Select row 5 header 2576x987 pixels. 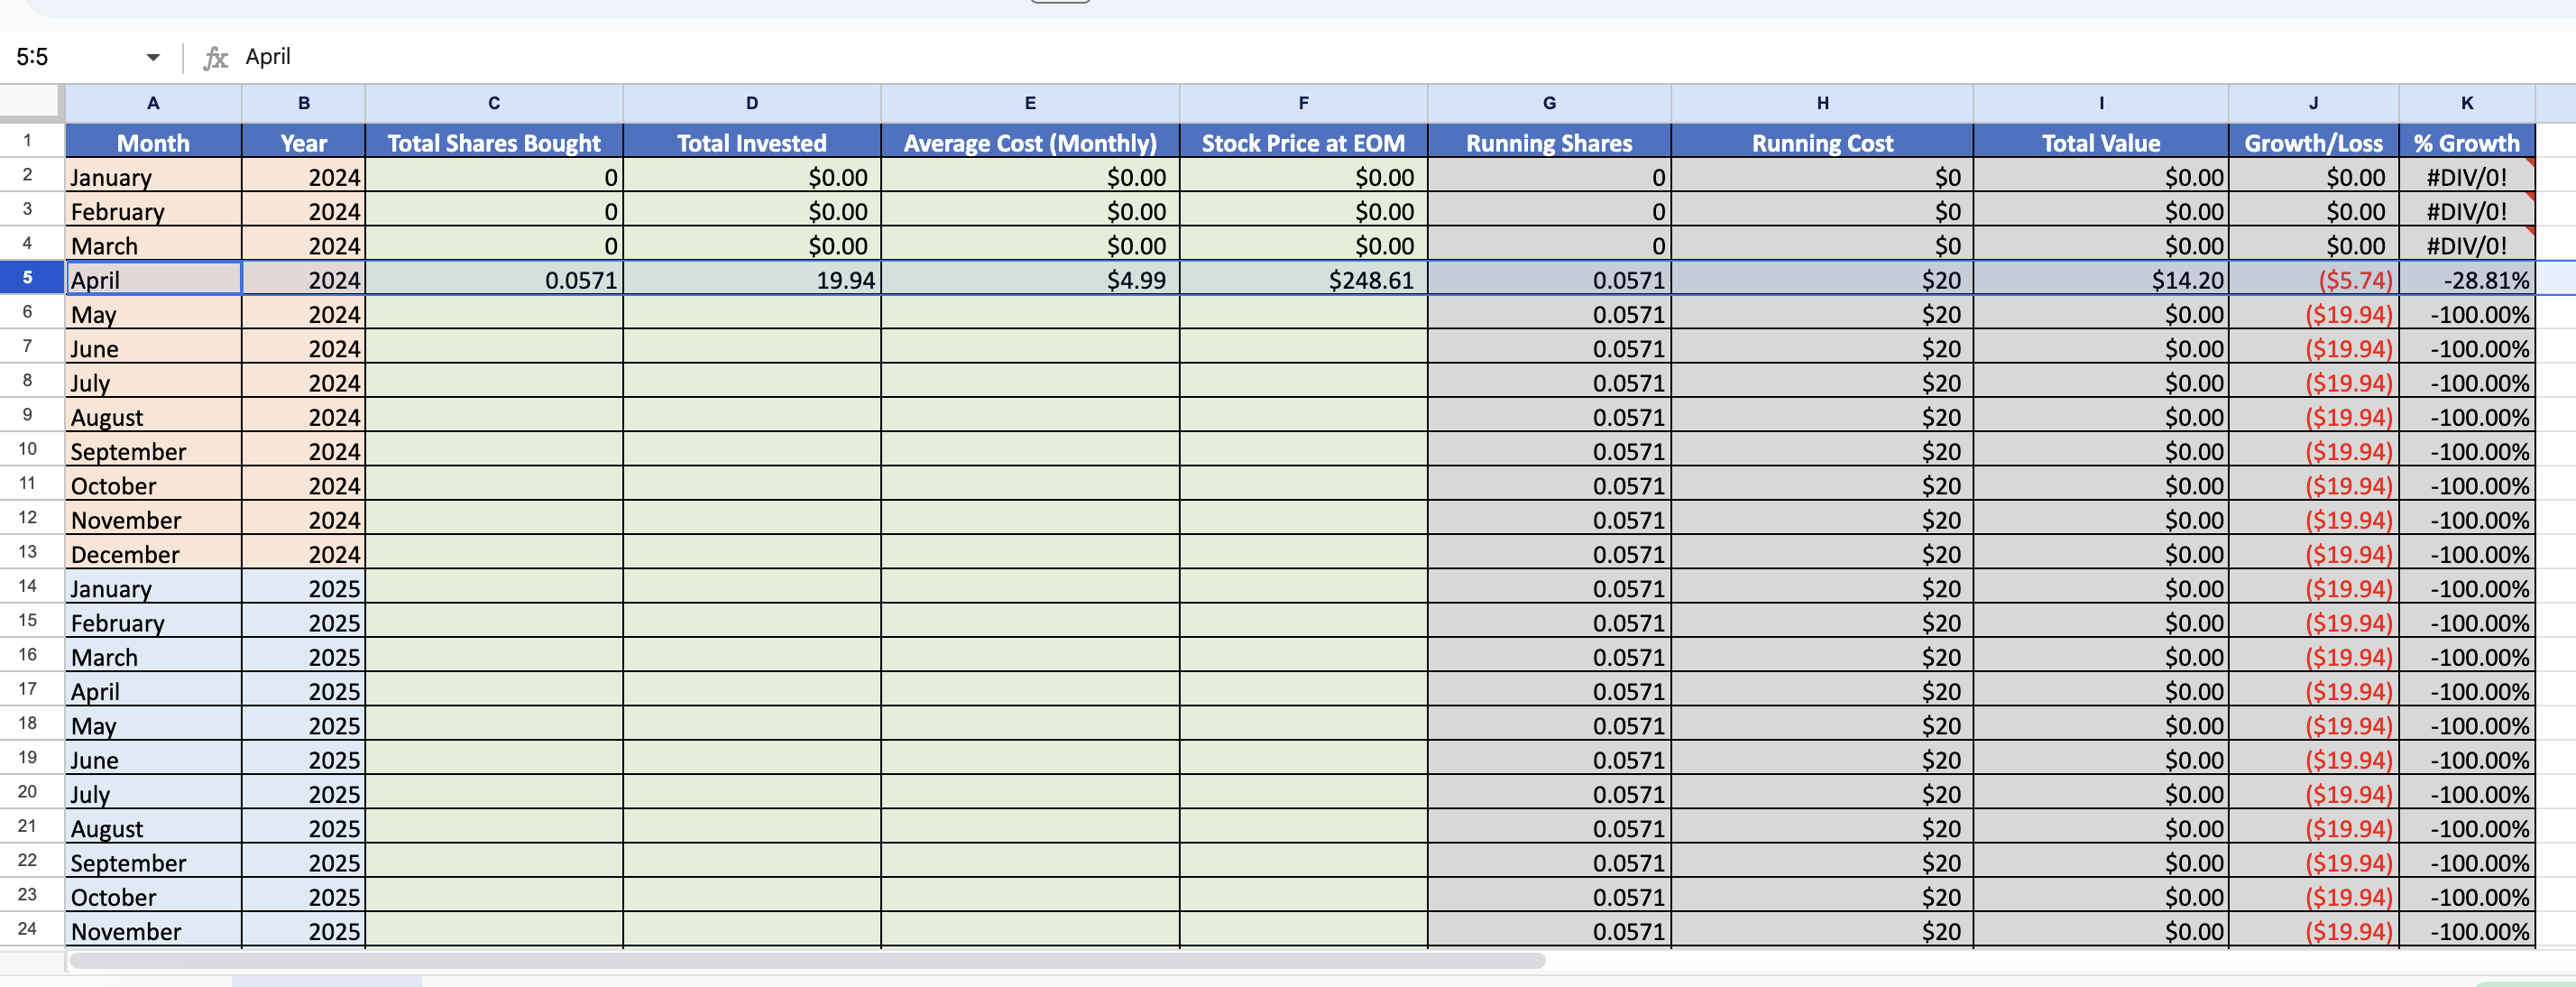28,278
